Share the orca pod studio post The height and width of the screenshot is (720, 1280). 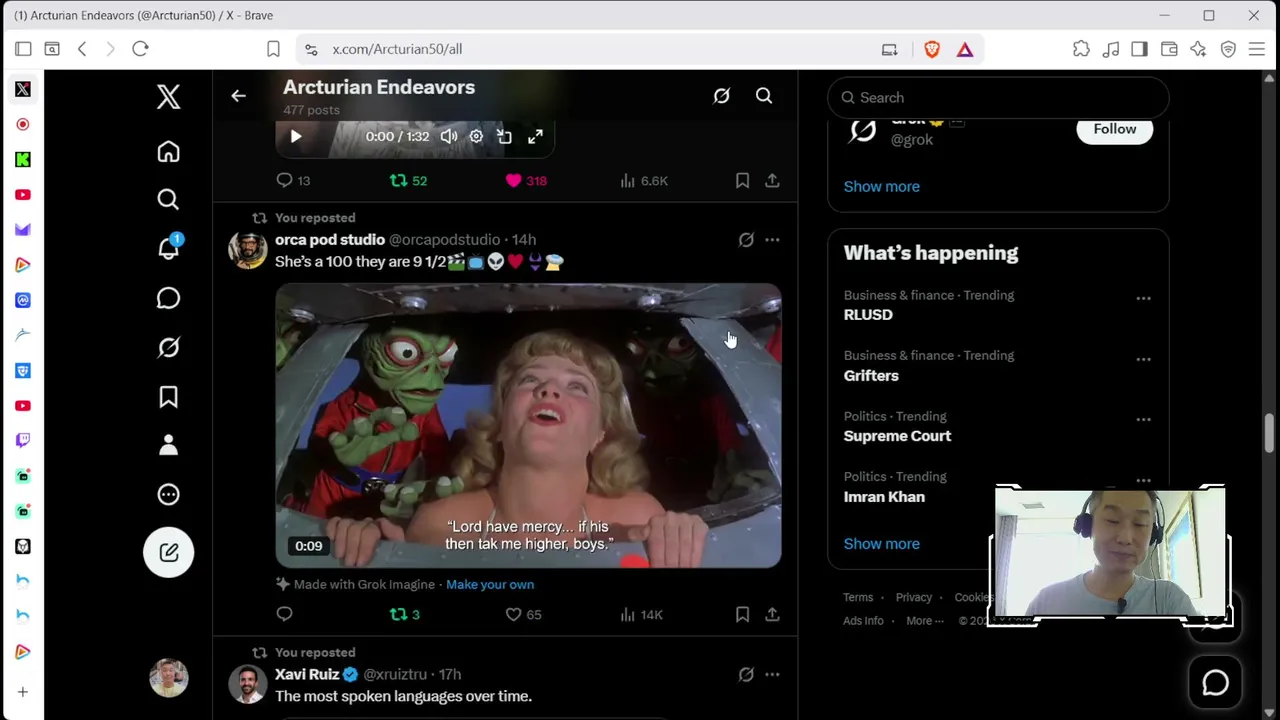(772, 614)
